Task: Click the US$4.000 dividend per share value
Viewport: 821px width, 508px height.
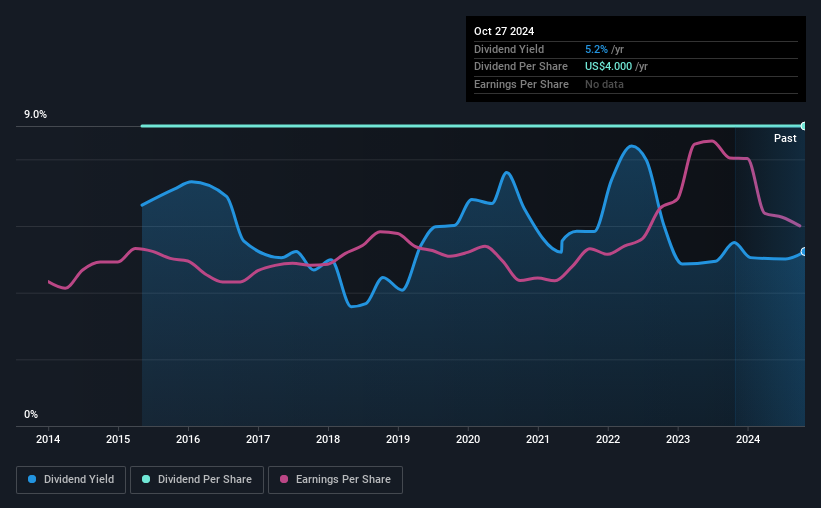Action: click(x=608, y=67)
